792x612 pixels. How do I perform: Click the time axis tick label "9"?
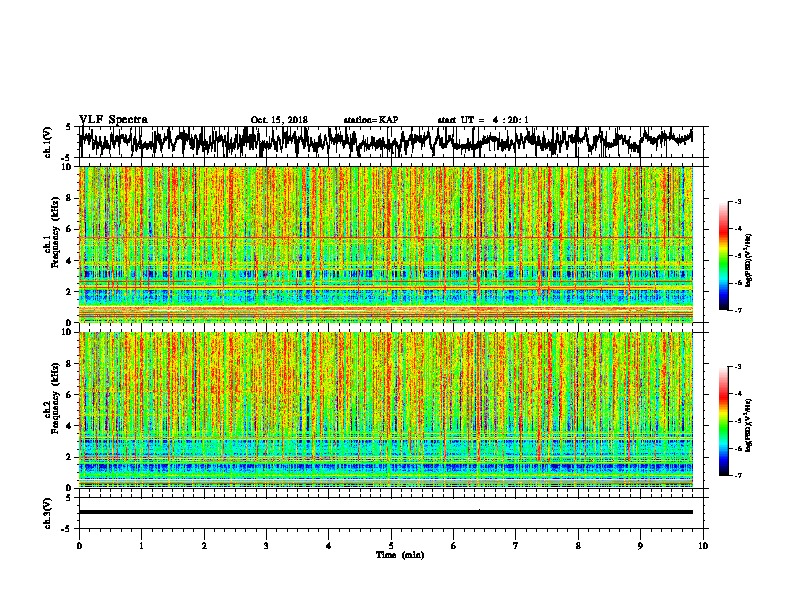640,546
